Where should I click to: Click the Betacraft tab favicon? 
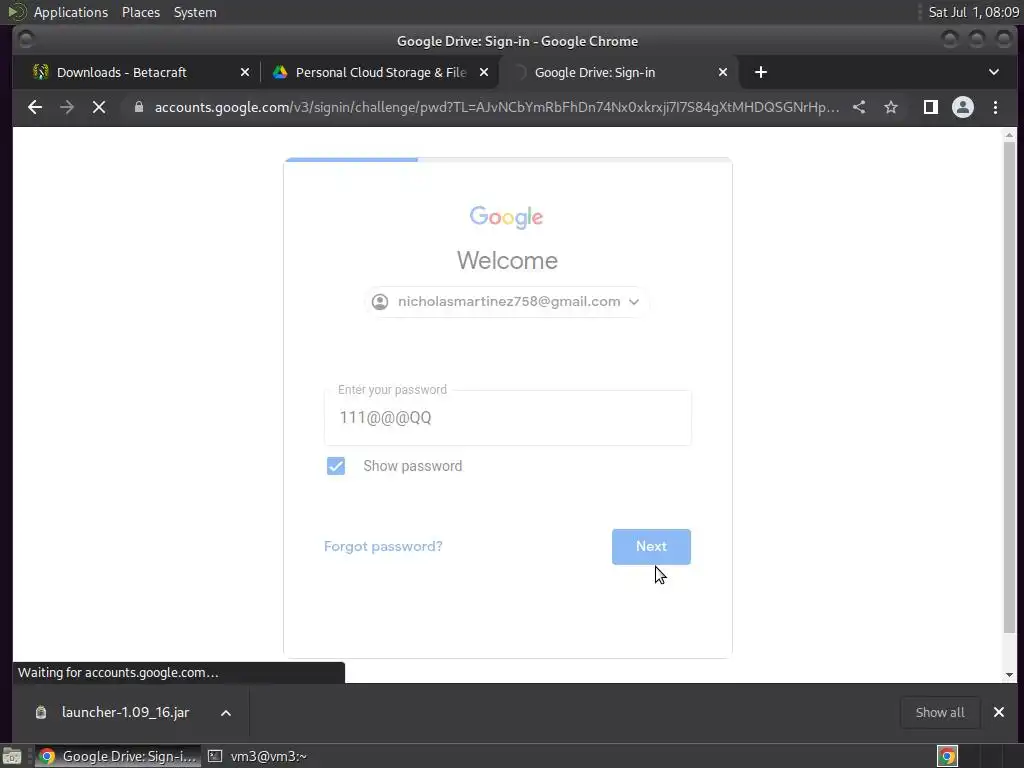click(40, 72)
